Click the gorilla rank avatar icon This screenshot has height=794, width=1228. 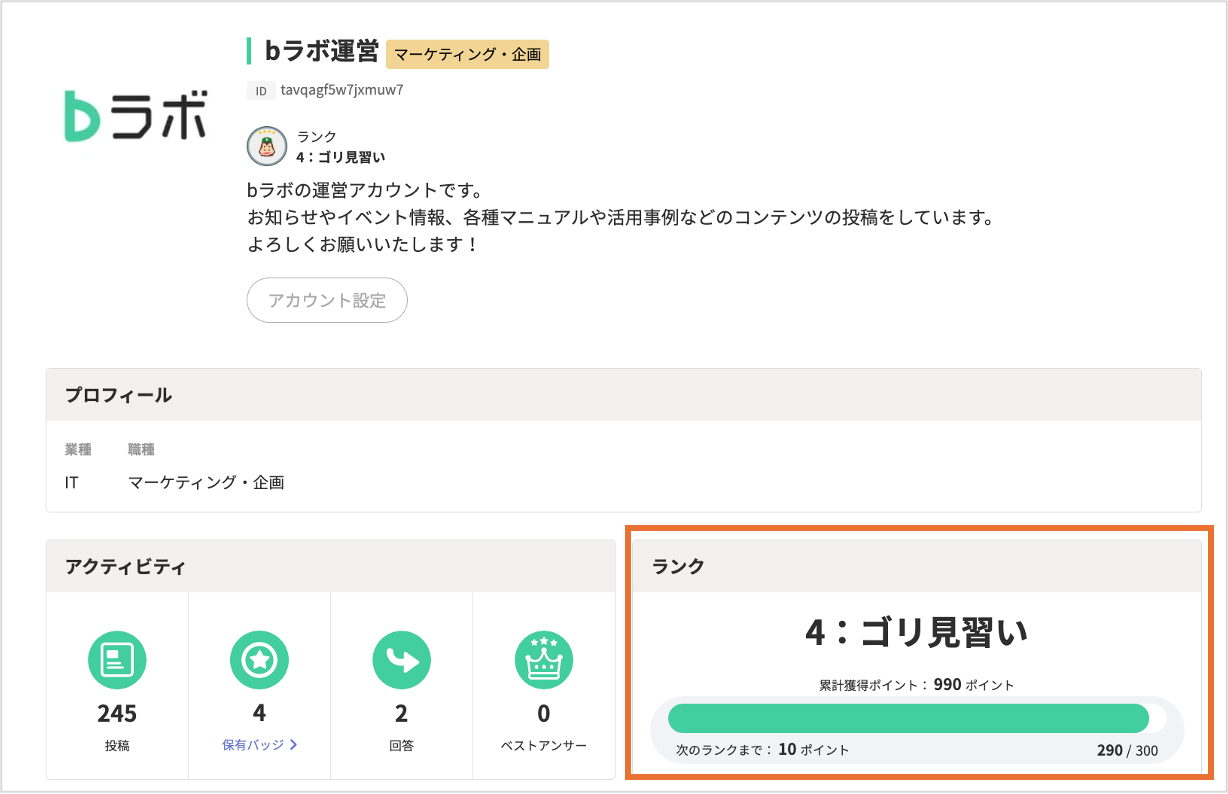click(267, 146)
